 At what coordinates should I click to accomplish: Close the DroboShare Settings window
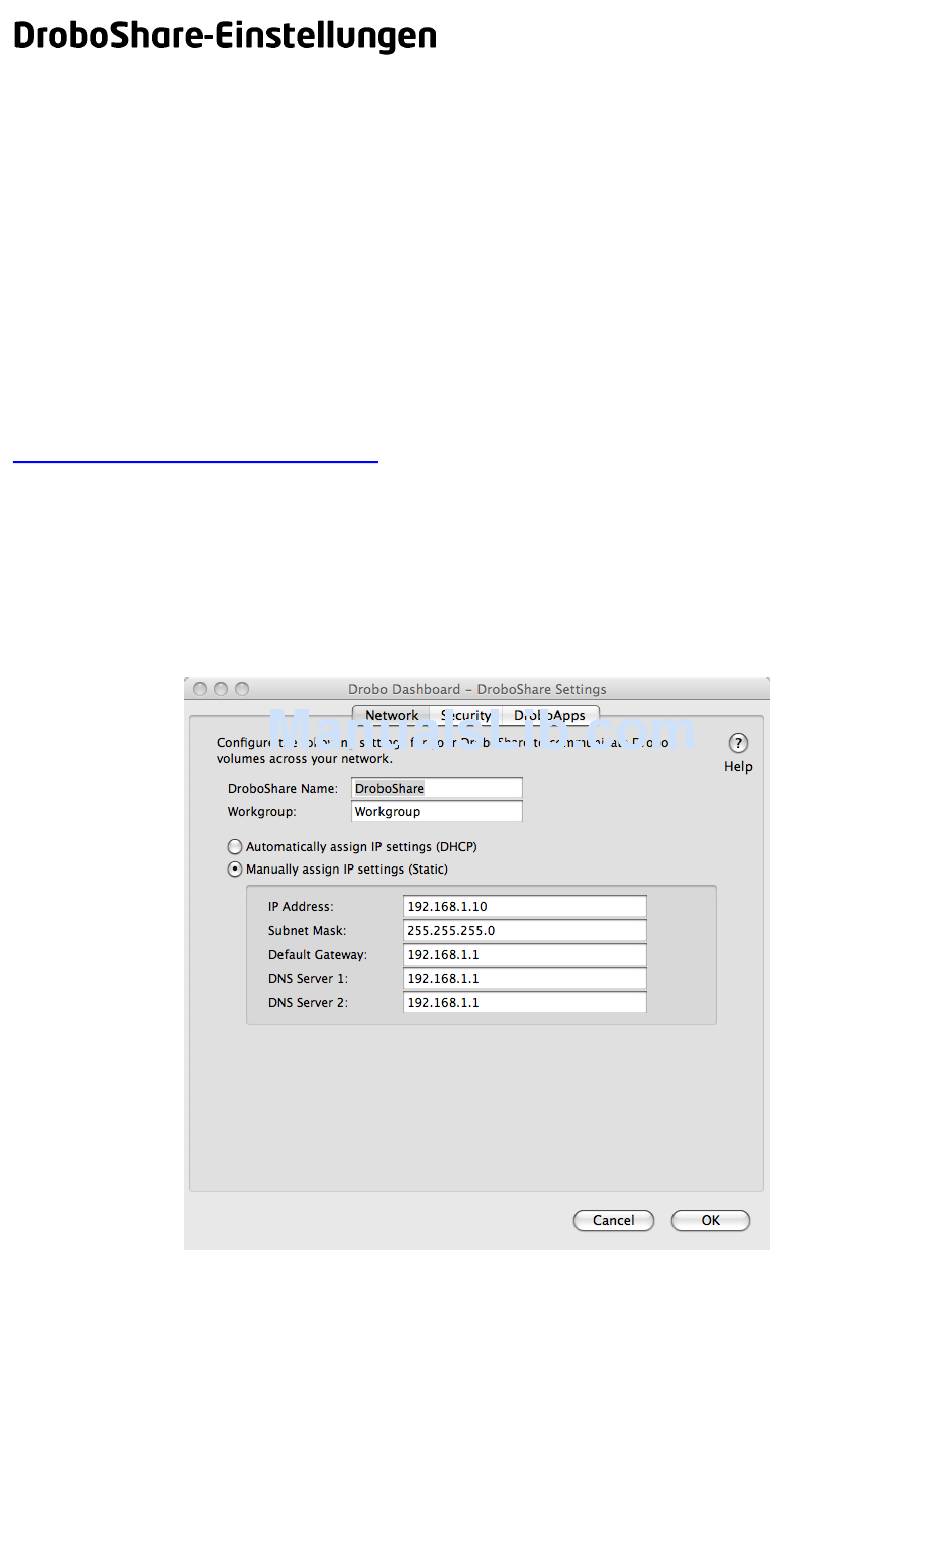pos(200,689)
